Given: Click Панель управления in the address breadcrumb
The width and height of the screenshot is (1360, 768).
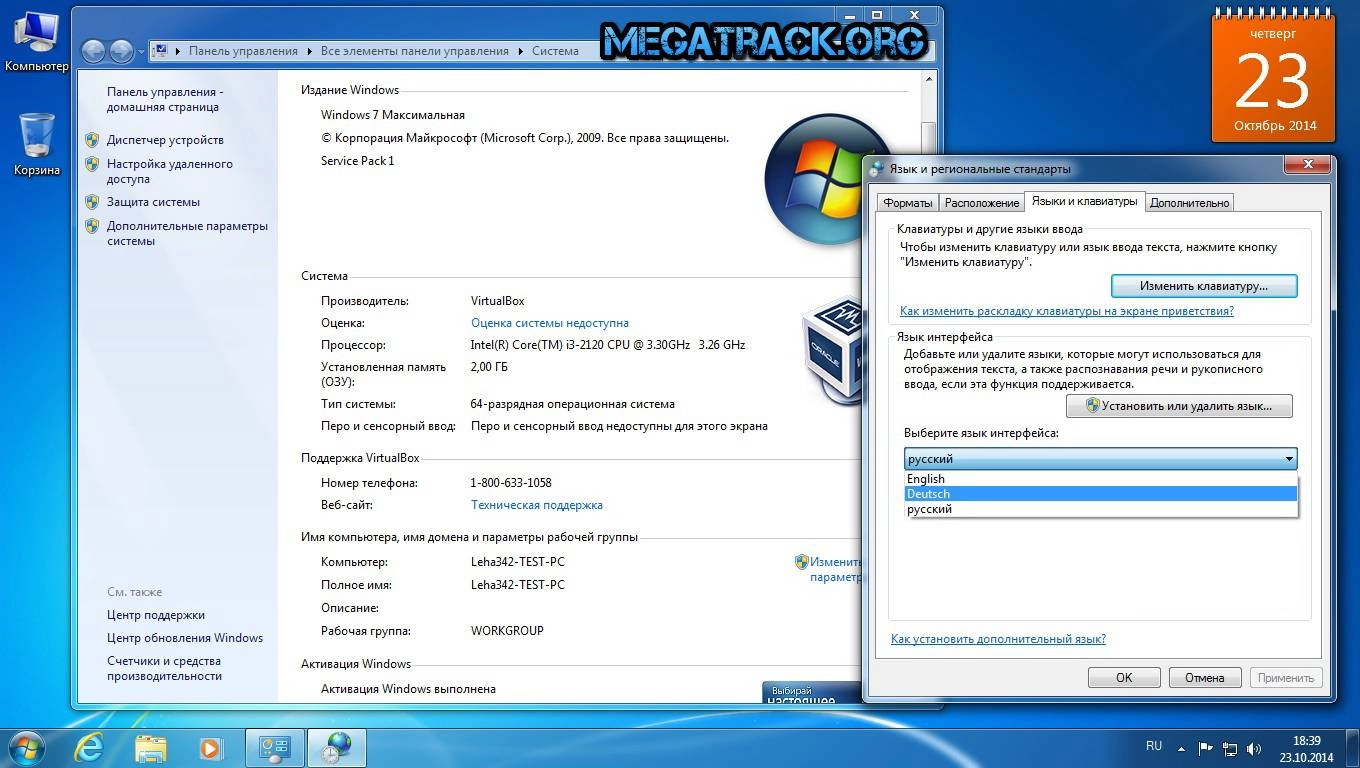Looking at the screenshot, I should (243, 51).
